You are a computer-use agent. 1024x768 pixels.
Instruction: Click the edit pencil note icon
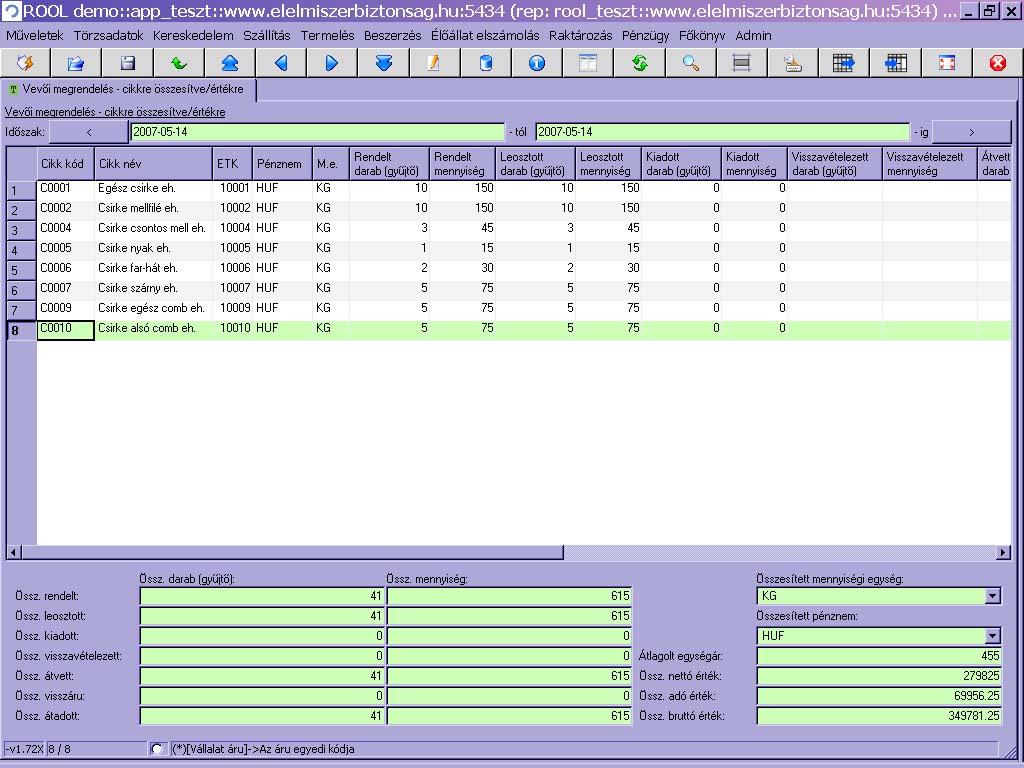coord(434,63)
